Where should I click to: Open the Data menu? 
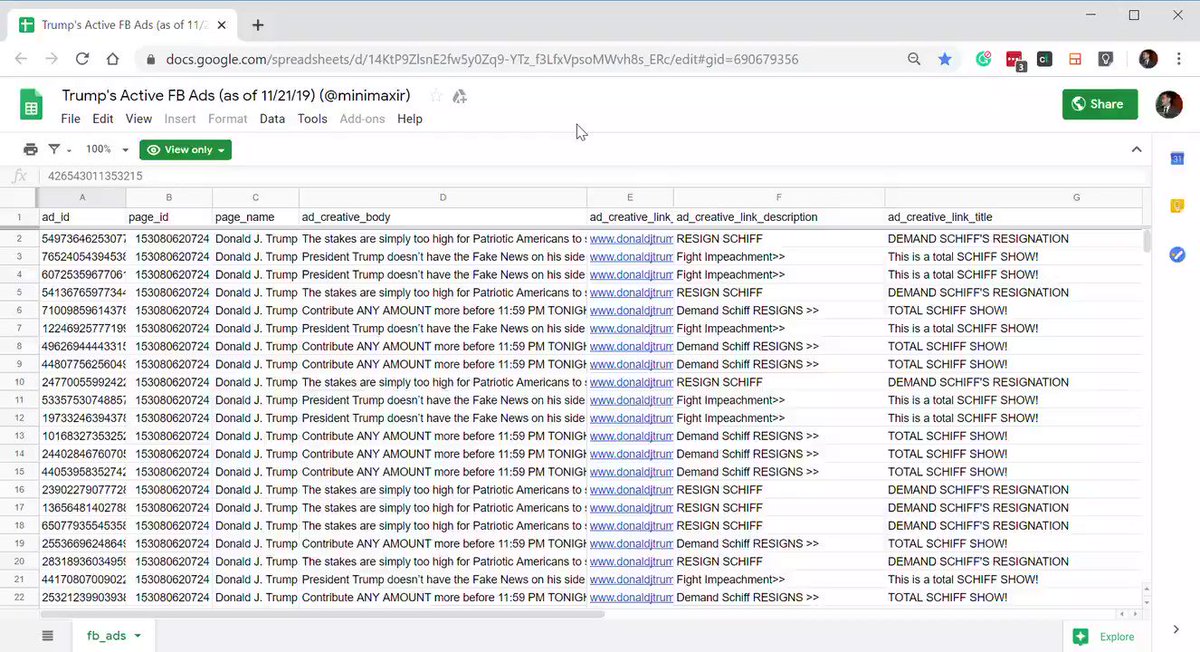(x=272, y=119)
